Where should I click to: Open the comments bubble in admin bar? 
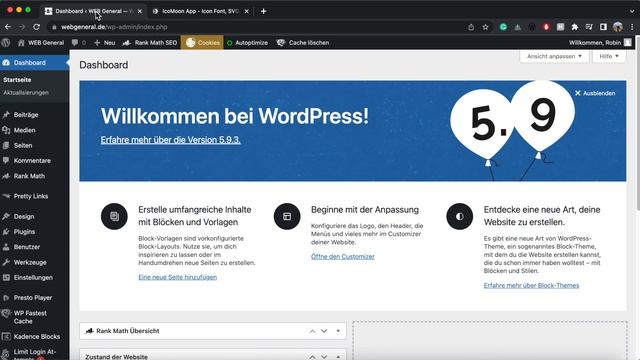coord(78,42)
